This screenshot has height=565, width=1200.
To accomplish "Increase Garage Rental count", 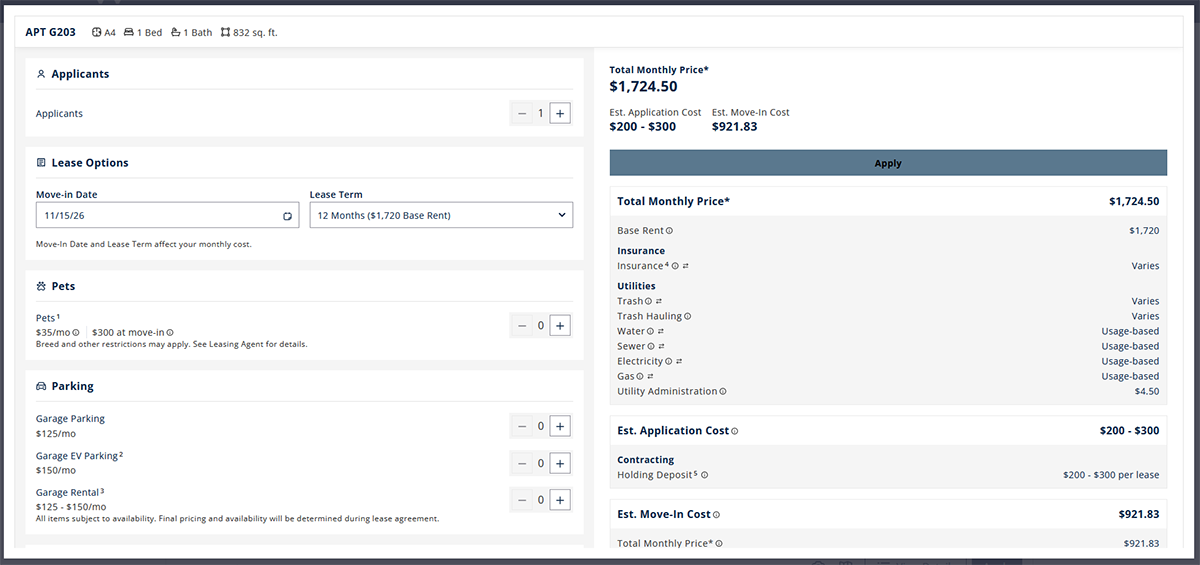I will [560, 500].
